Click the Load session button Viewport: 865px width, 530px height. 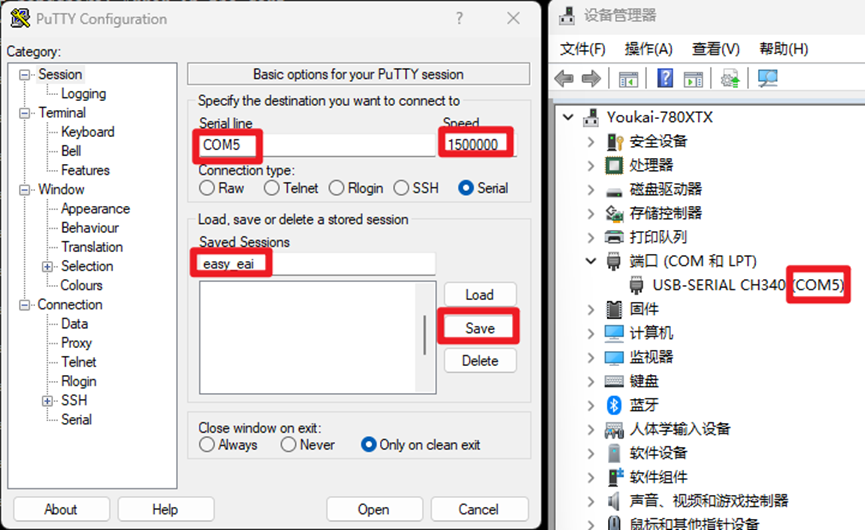point(480,295)
